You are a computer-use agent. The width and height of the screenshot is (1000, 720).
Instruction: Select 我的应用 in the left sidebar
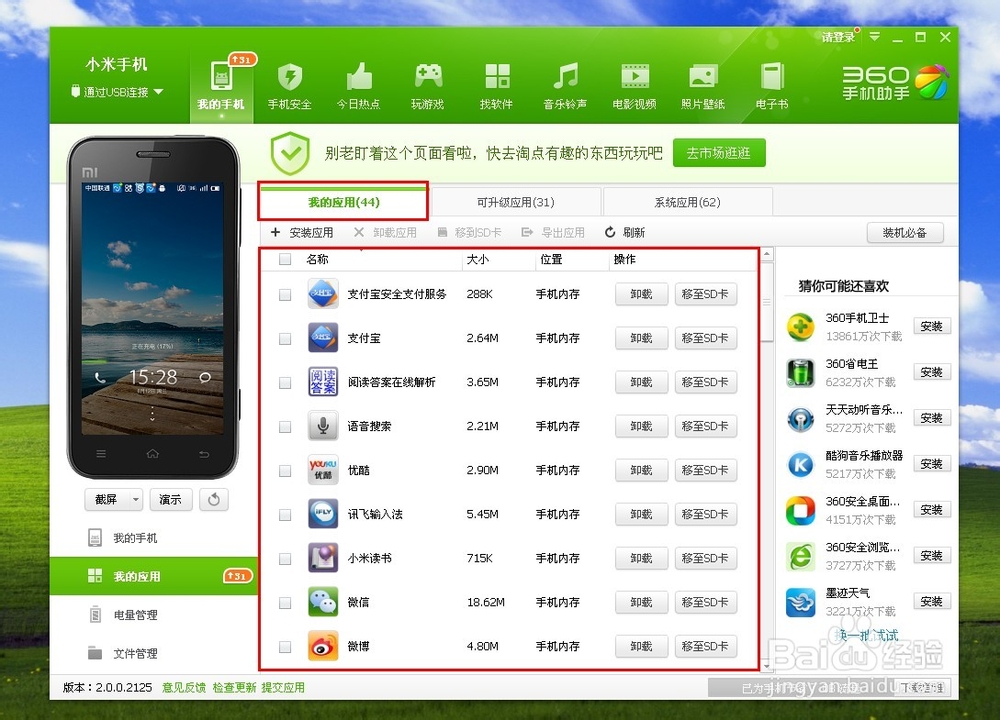click(153, 576)
